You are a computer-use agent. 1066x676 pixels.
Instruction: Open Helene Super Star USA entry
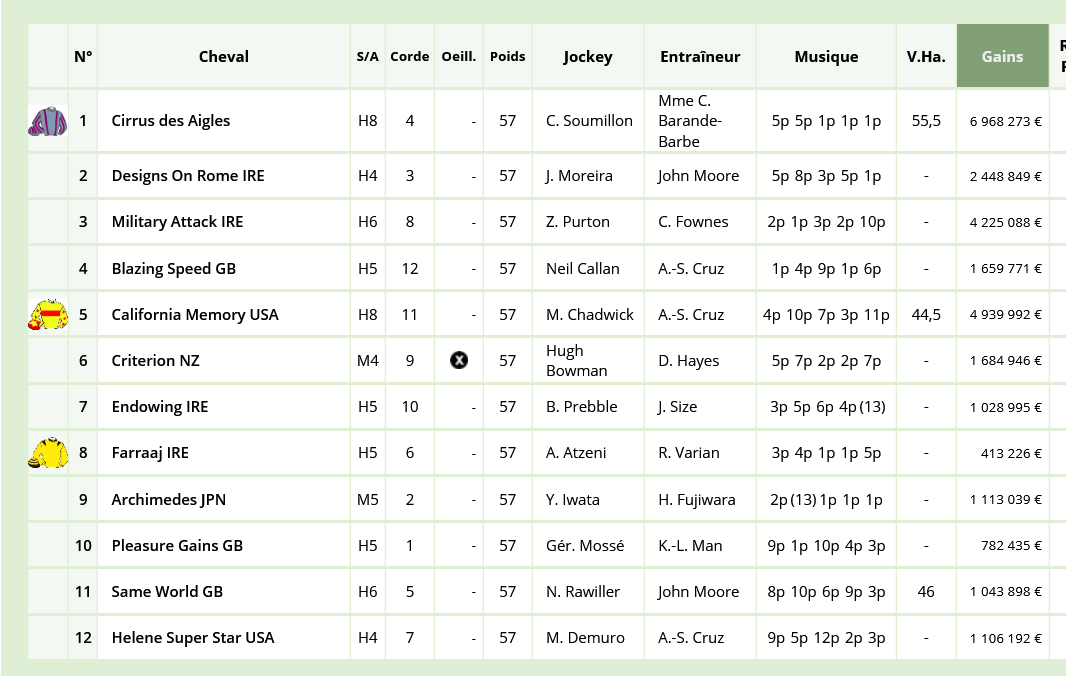(193, 638)
